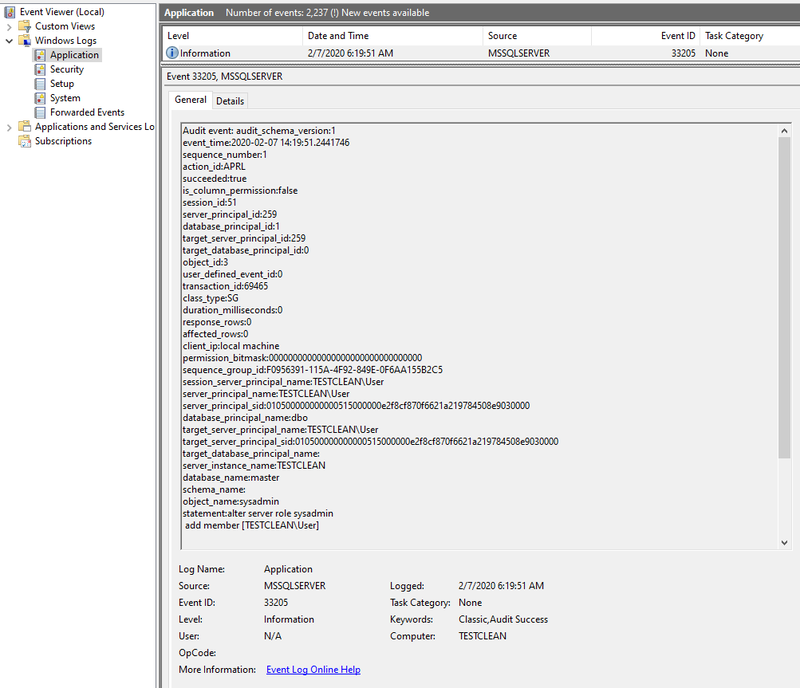Select the Windows Logs label
This screenshot has height=688, width=800.
pyautogui.click(x=66, y=40)
